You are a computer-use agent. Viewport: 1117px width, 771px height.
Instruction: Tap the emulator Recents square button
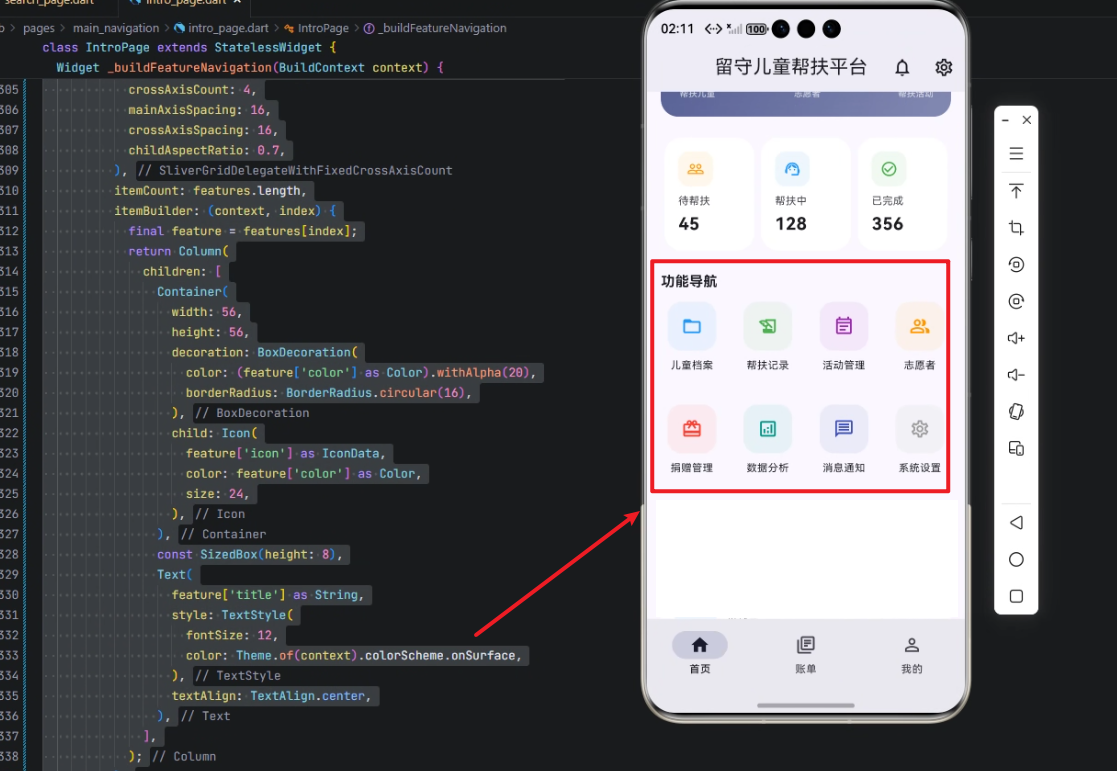1016,596
